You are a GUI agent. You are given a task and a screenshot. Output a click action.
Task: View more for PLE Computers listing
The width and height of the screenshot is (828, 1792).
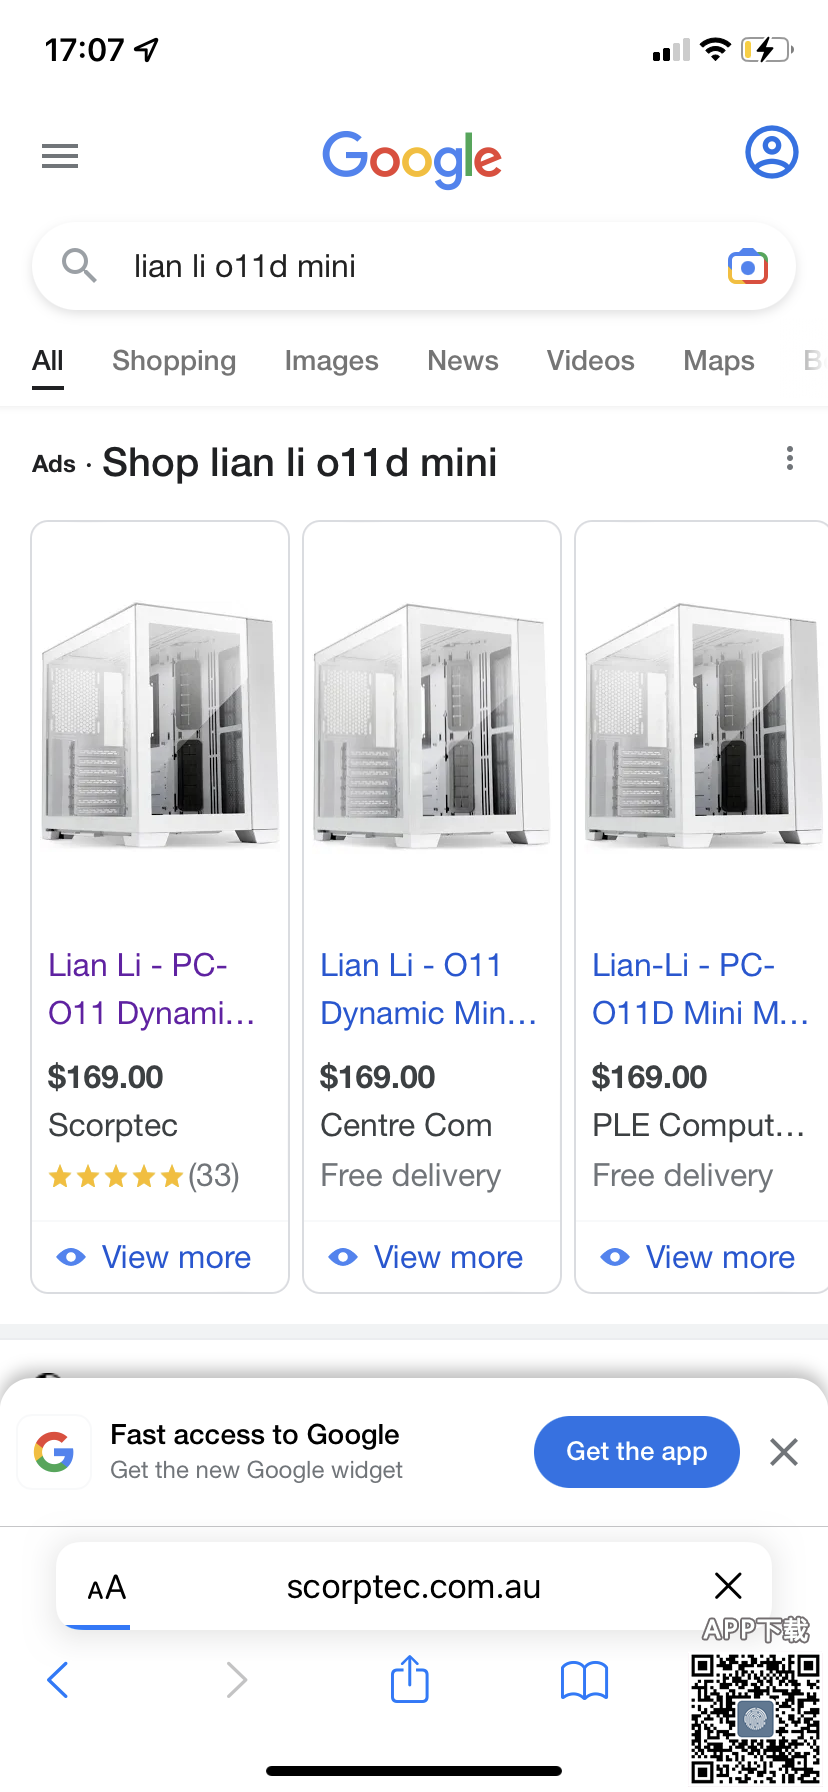pos(702,1257)
